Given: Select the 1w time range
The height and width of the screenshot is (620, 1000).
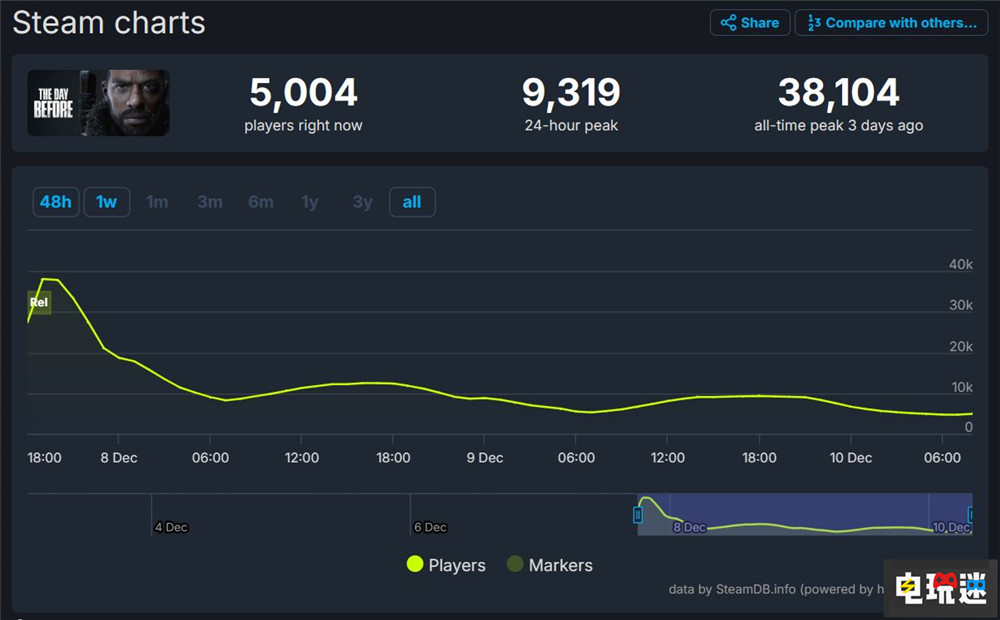Looking at the screenshot, I should 106,202.
